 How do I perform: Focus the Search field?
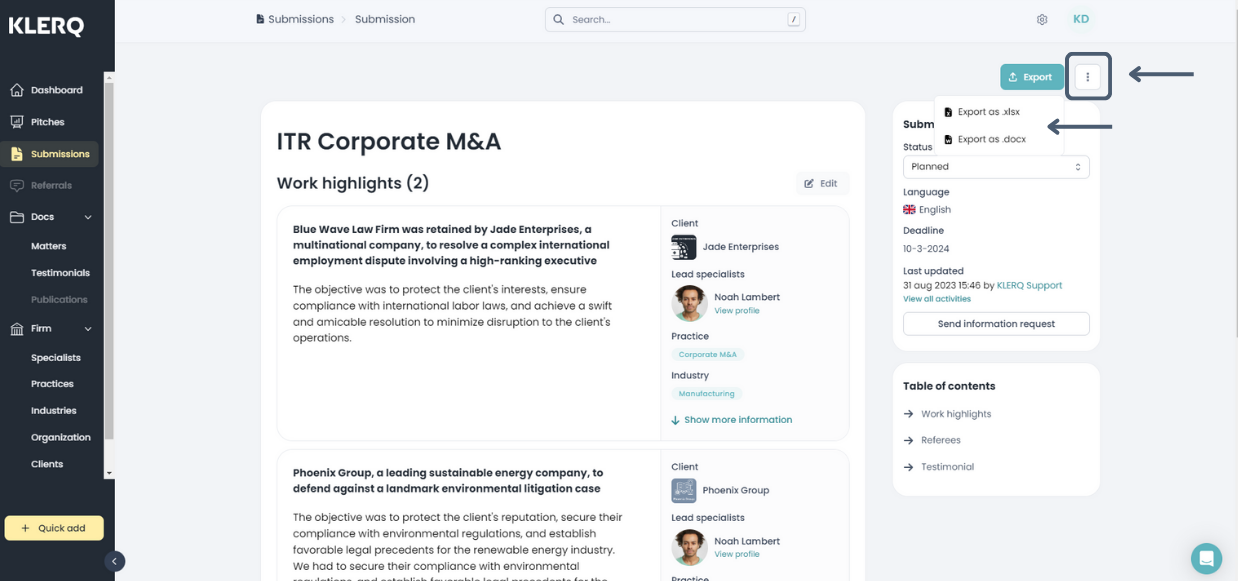[x=675, y=19]
